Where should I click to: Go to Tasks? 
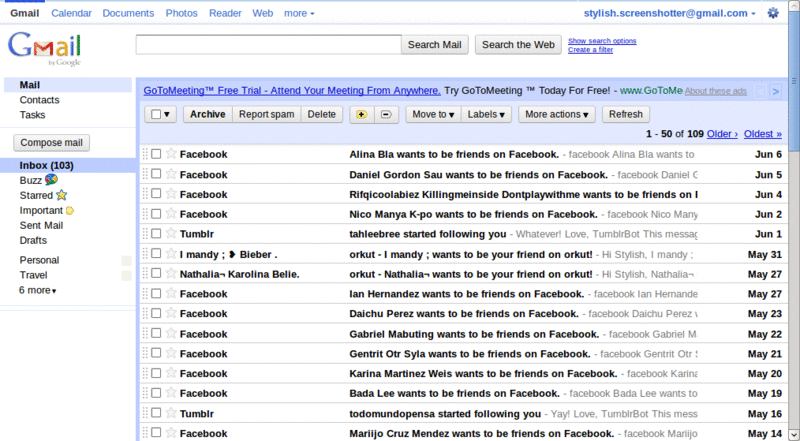(32, 115)
